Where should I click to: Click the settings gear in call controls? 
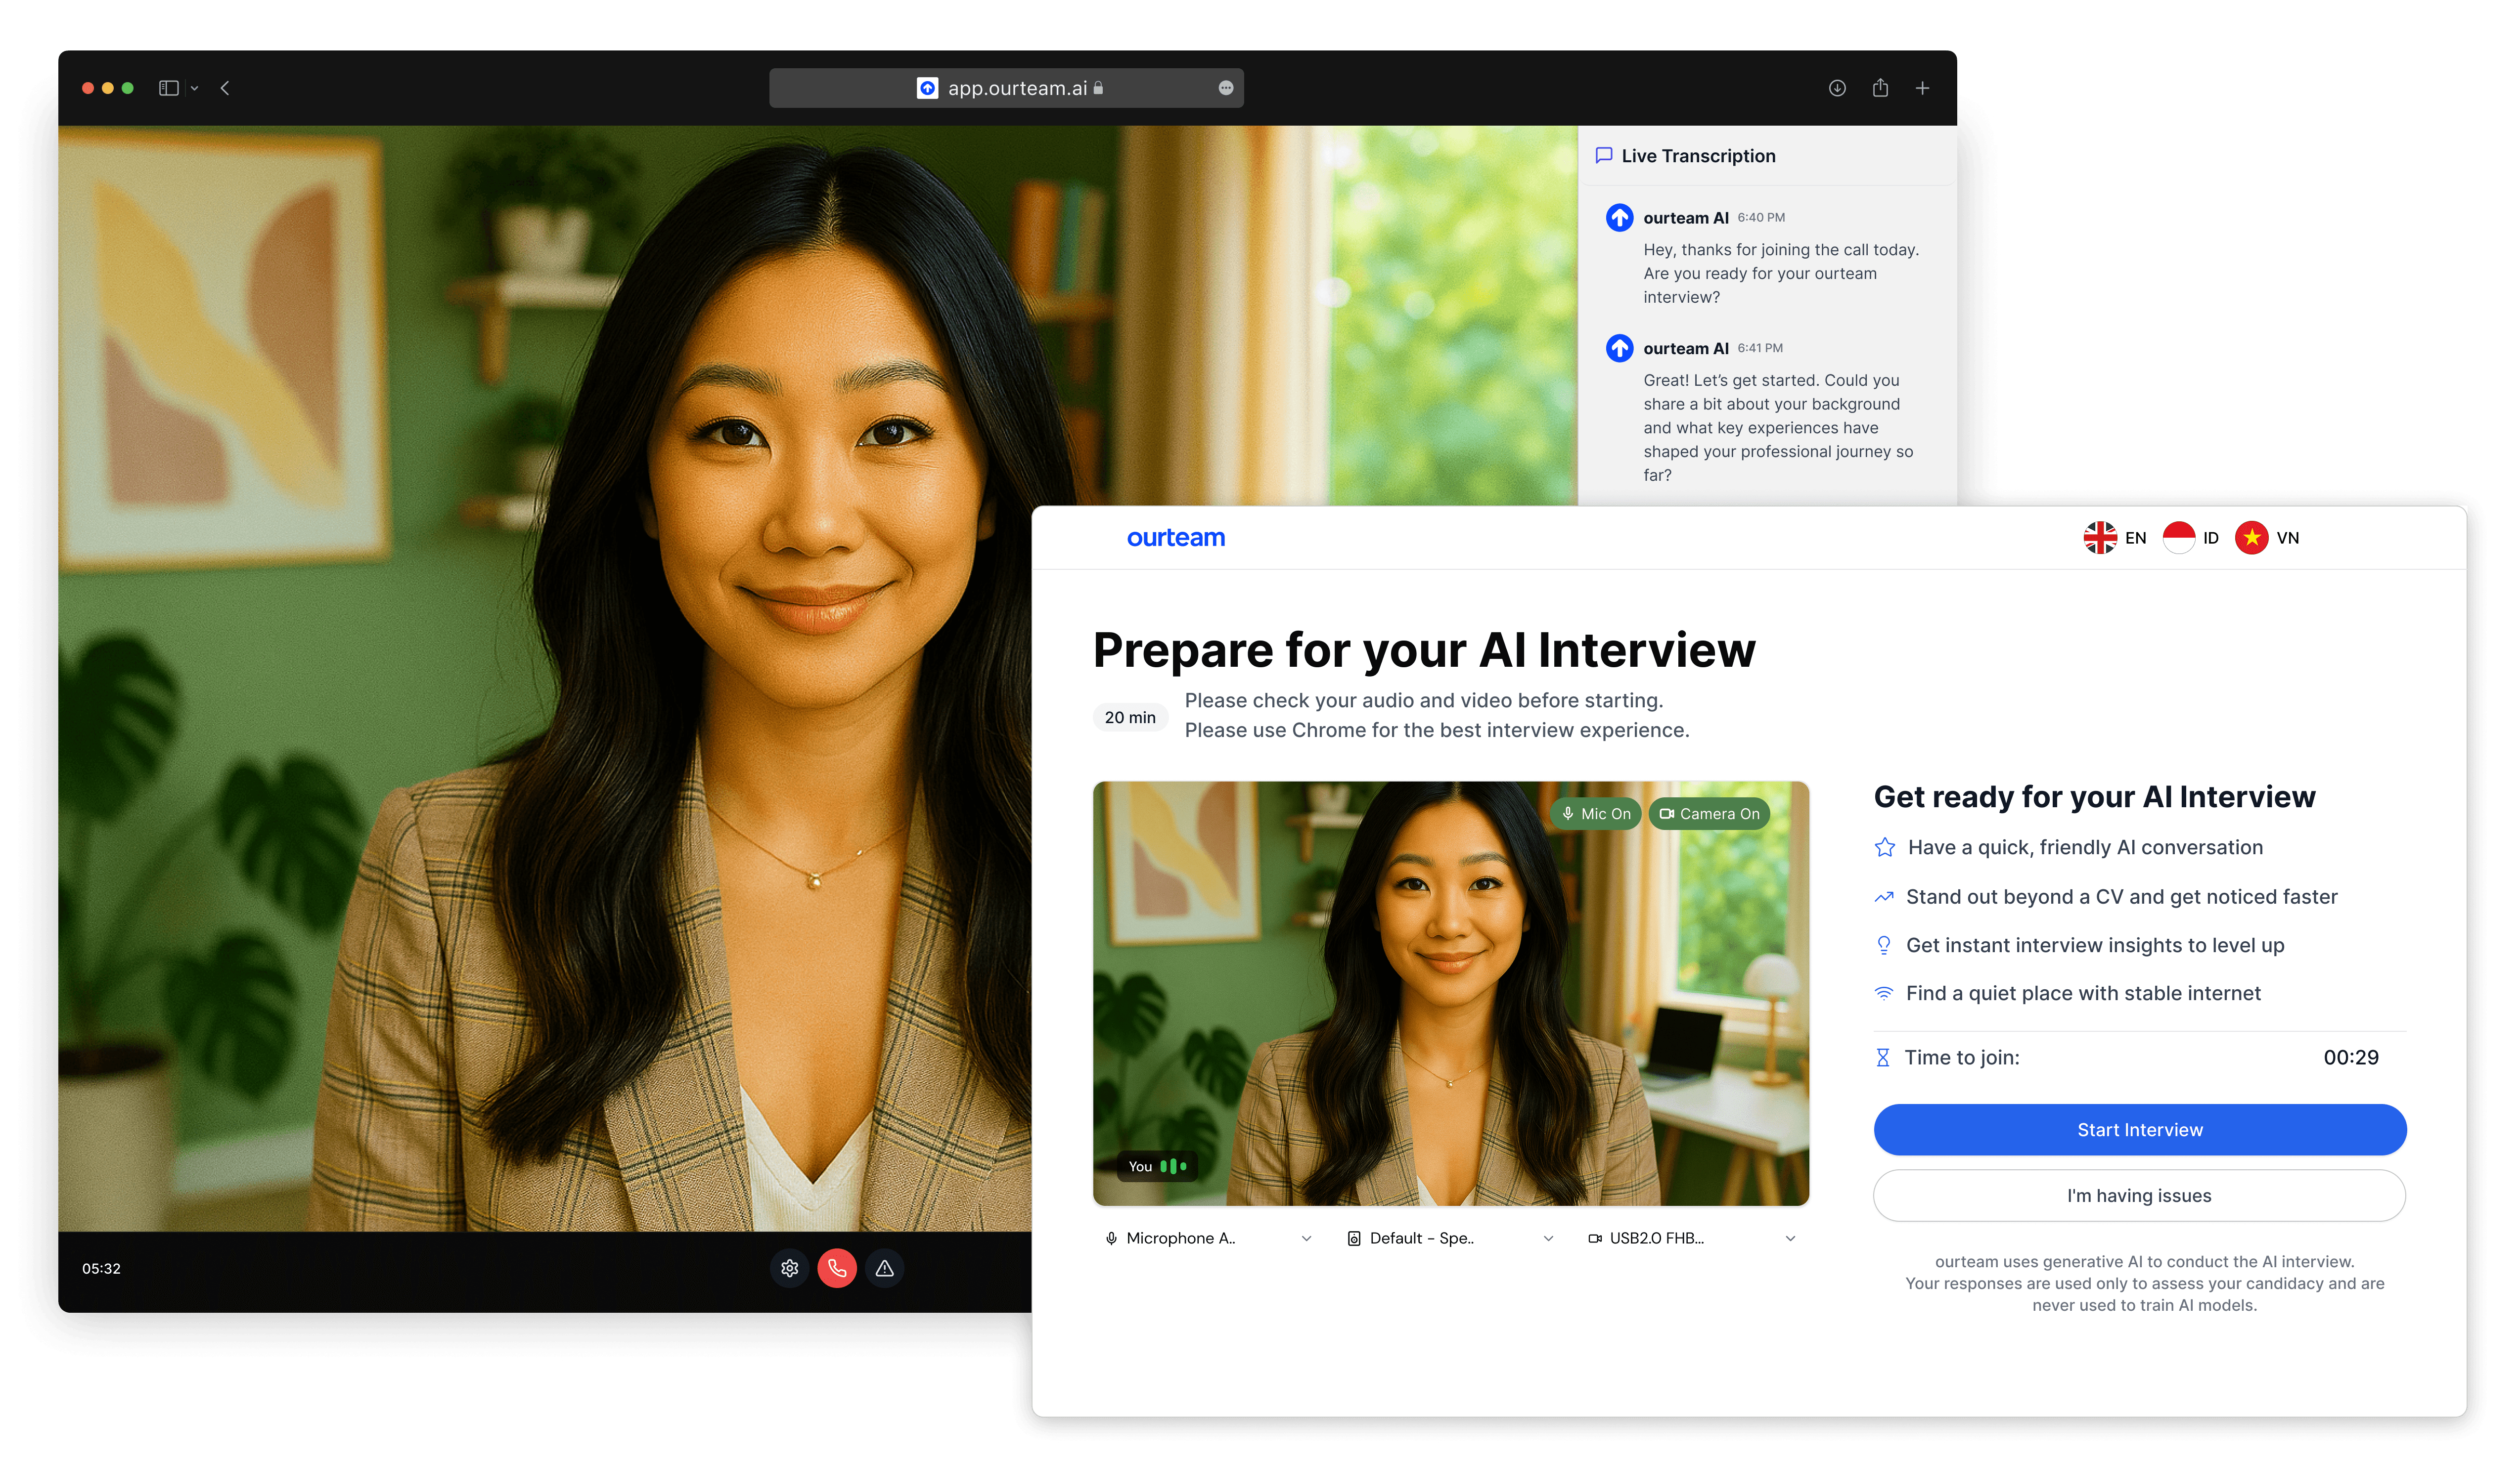pos(789,1268)
